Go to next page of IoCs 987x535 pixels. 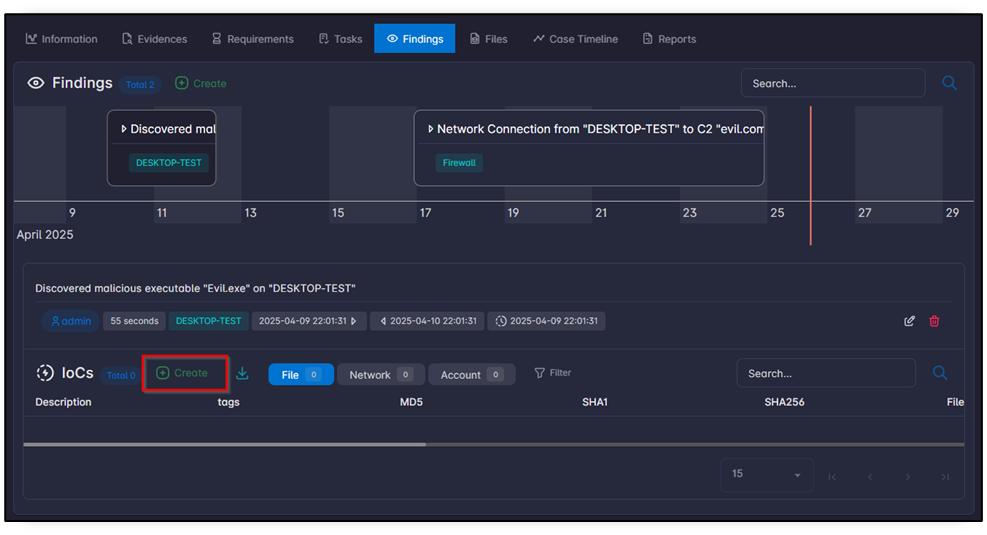908,476
